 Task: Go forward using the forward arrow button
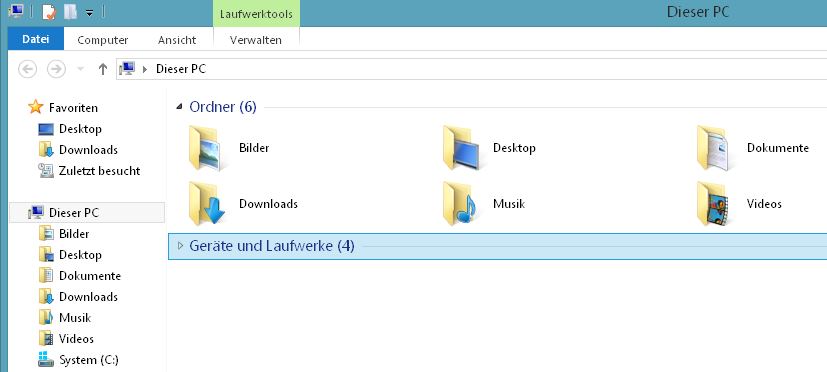(56, 69)
